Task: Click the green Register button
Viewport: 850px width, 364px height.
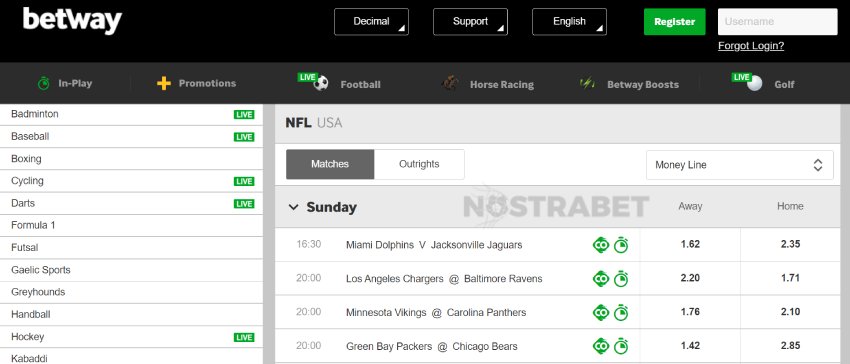Action: pos(674,22)
